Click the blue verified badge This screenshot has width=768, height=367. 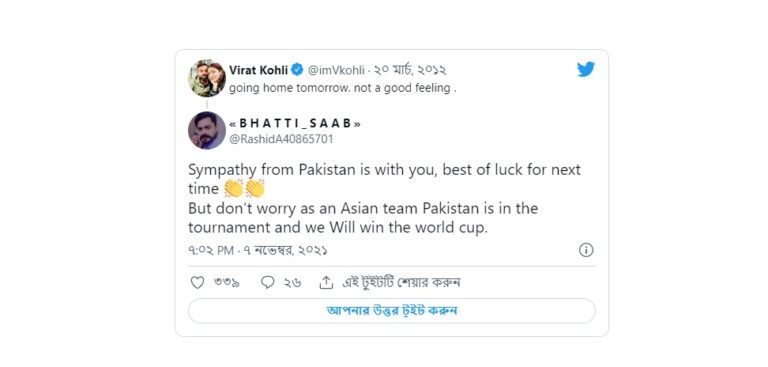click(297, 70)
